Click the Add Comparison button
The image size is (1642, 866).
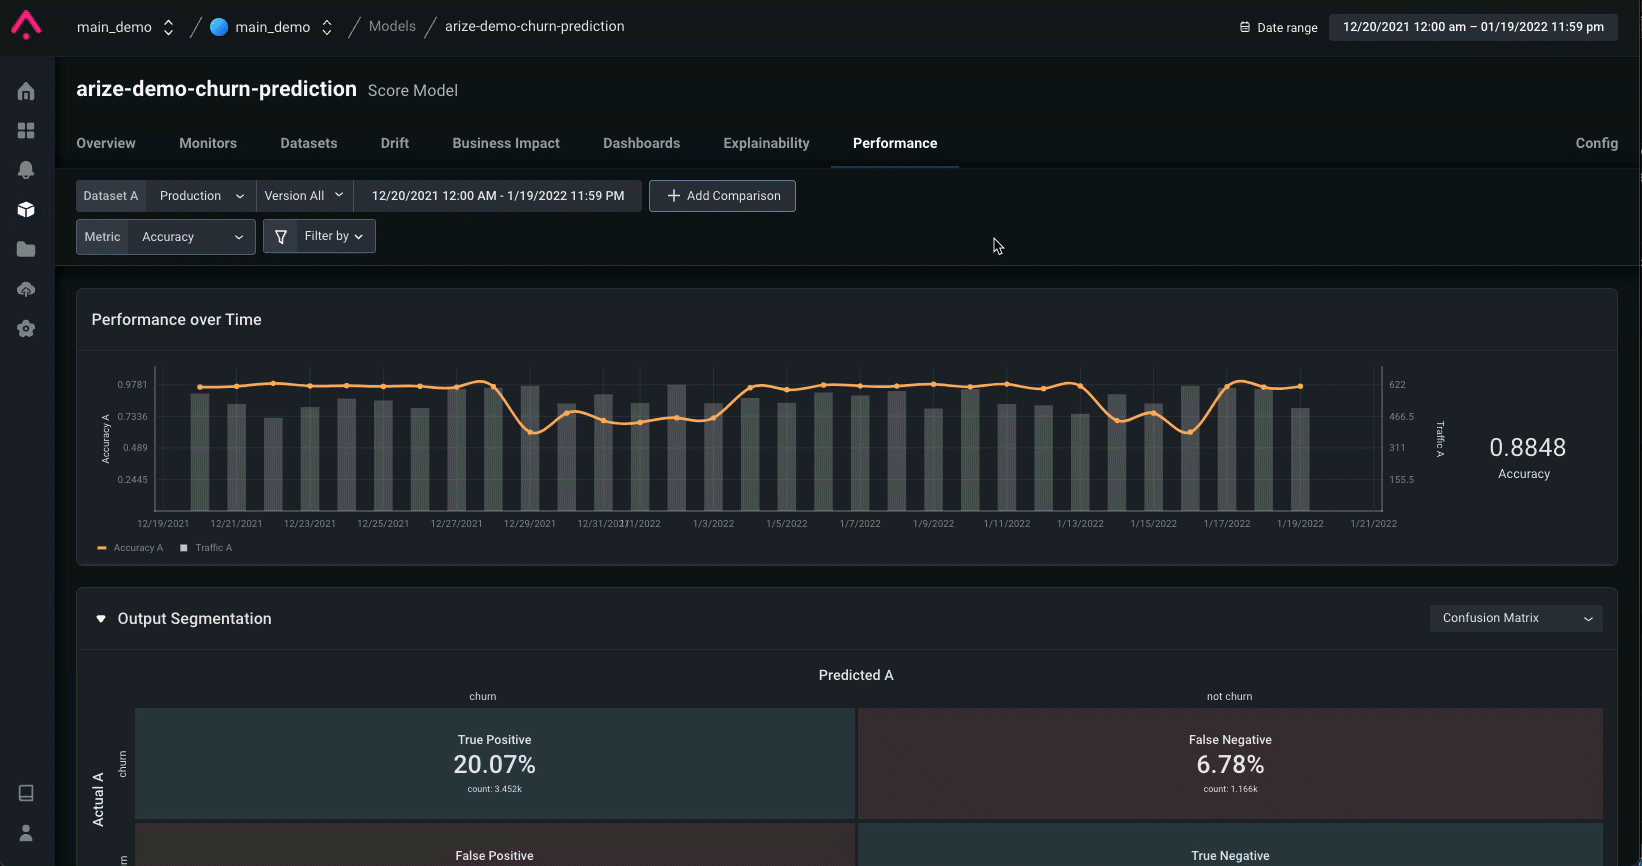coord(722,196)
